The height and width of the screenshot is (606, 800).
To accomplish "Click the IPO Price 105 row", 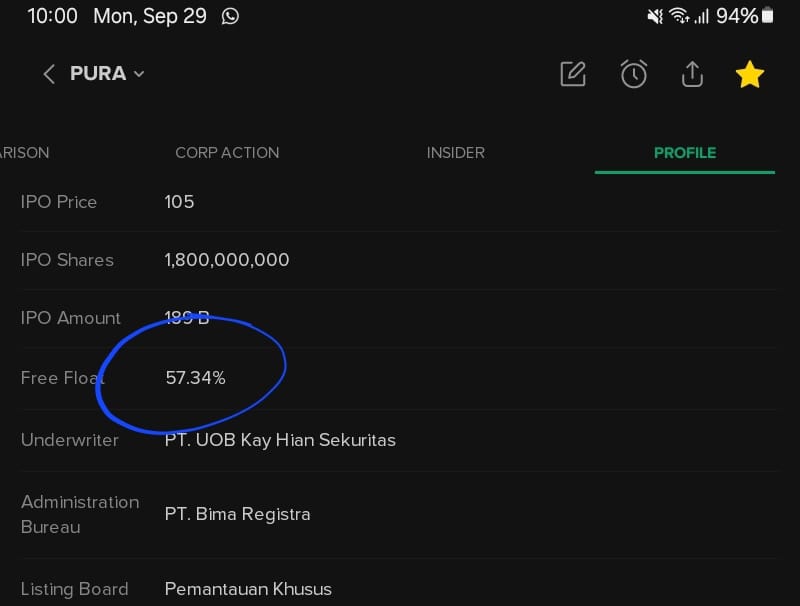I will pos(179,202).
